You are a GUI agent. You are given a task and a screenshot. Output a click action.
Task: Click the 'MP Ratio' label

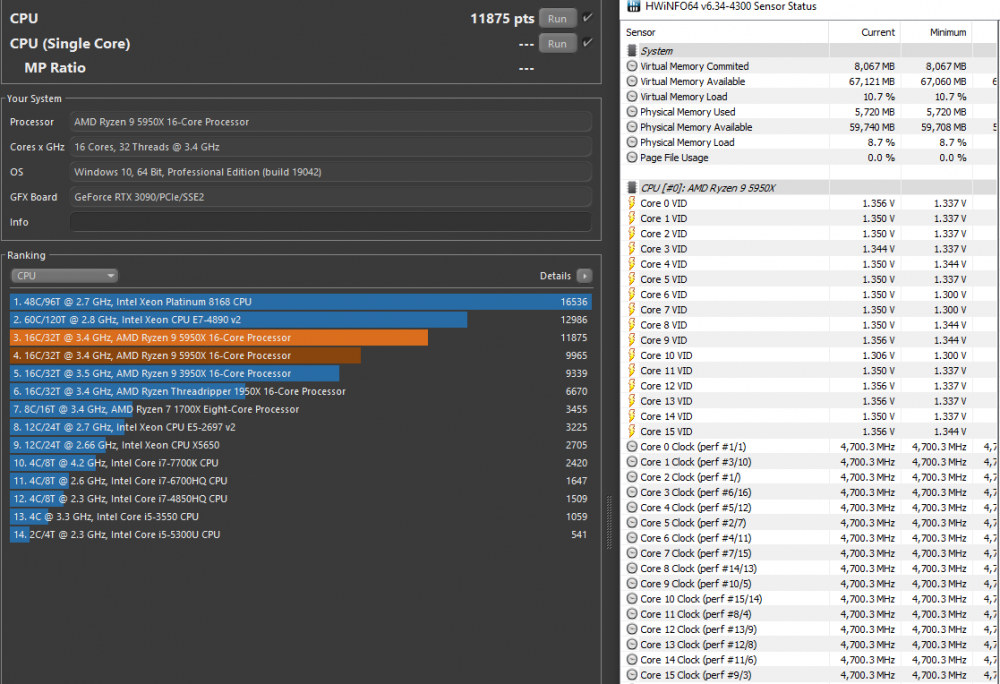pos(55,68)
